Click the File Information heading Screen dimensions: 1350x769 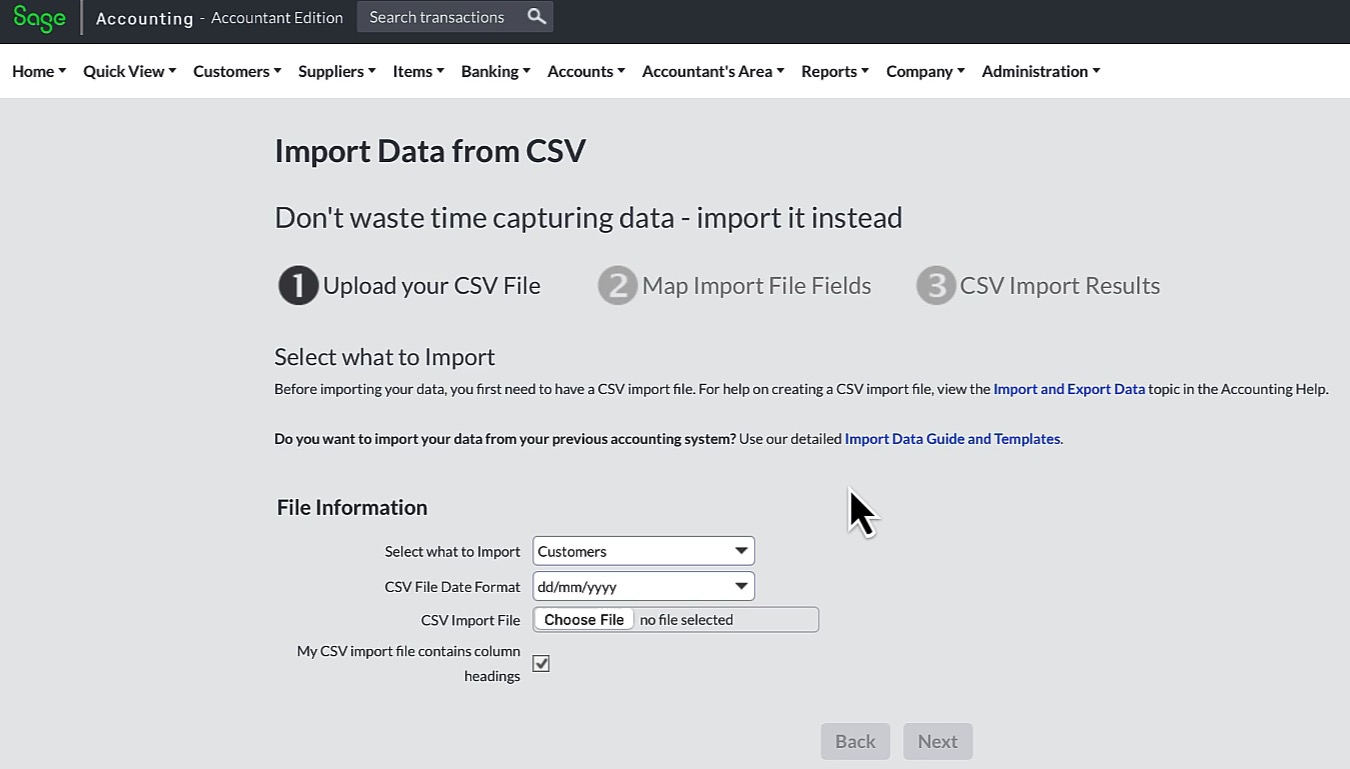352,507
